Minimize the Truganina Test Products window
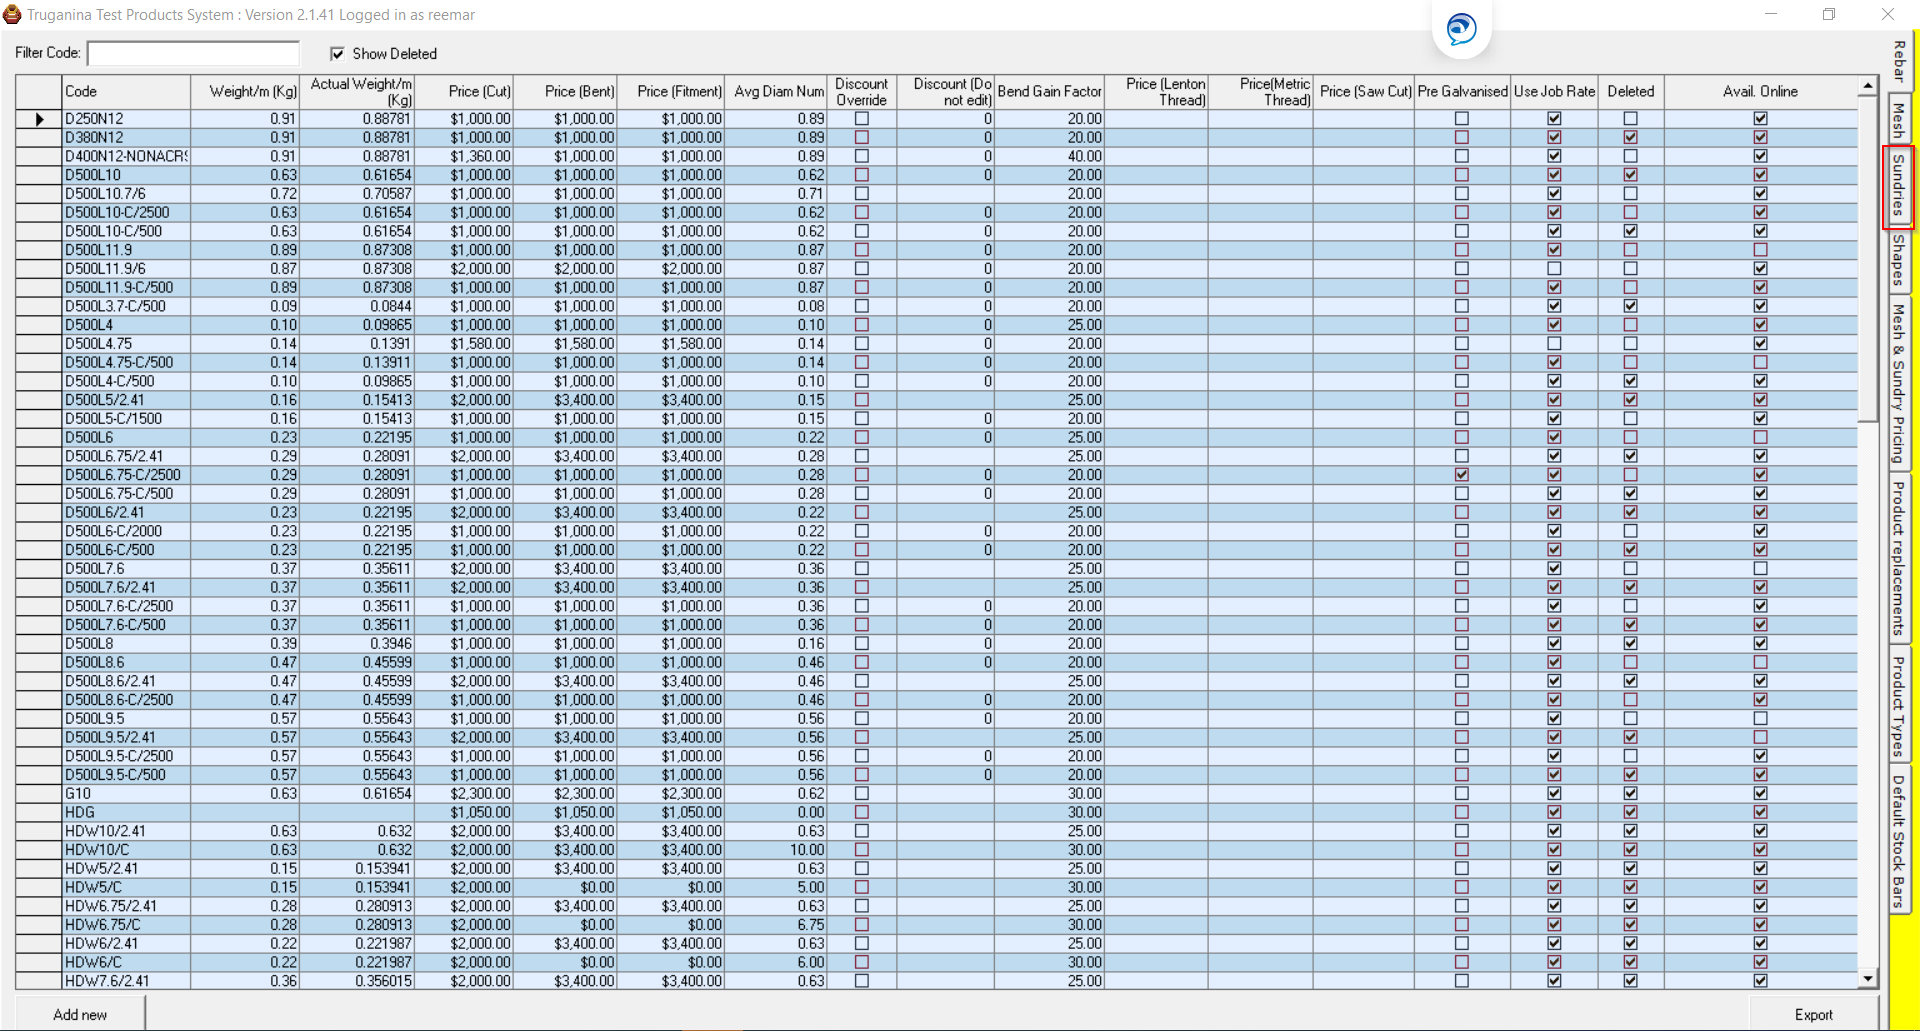 (1770, 15)
